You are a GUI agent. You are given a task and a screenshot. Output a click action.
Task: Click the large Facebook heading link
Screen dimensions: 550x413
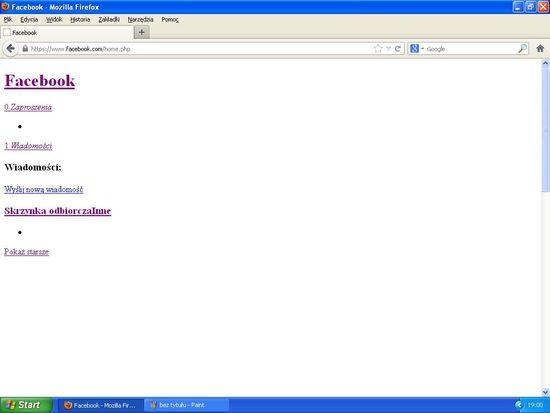tap(40, 81)
